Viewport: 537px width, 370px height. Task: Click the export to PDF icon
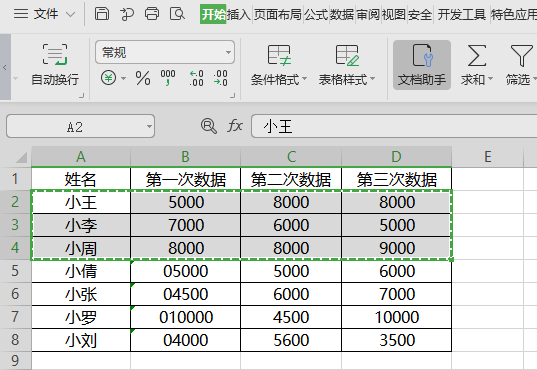click(127, 14)
